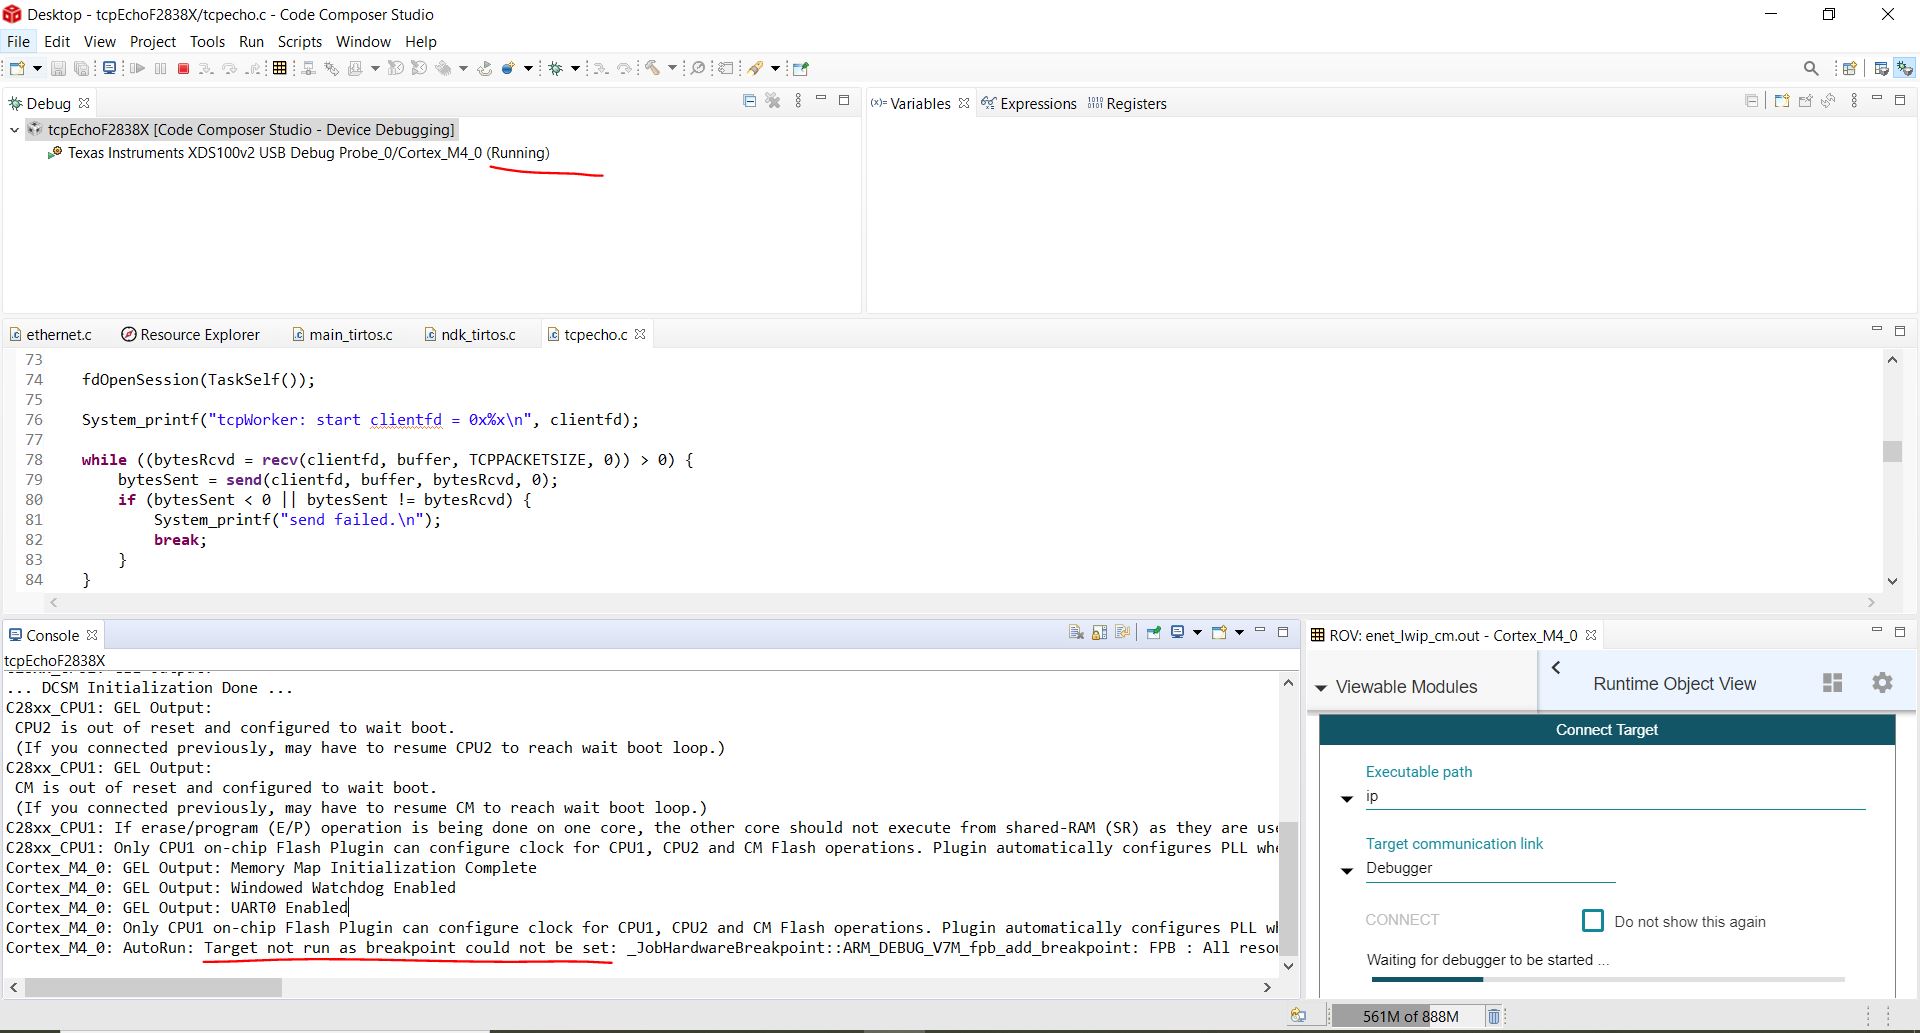Open the Scripts menu

[x=299, y=41]
